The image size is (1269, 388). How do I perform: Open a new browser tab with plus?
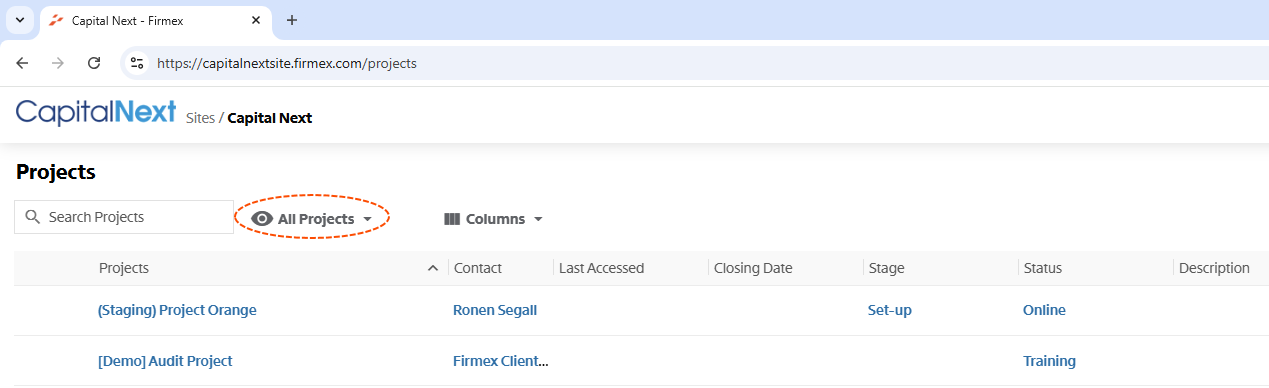point(292,20)
